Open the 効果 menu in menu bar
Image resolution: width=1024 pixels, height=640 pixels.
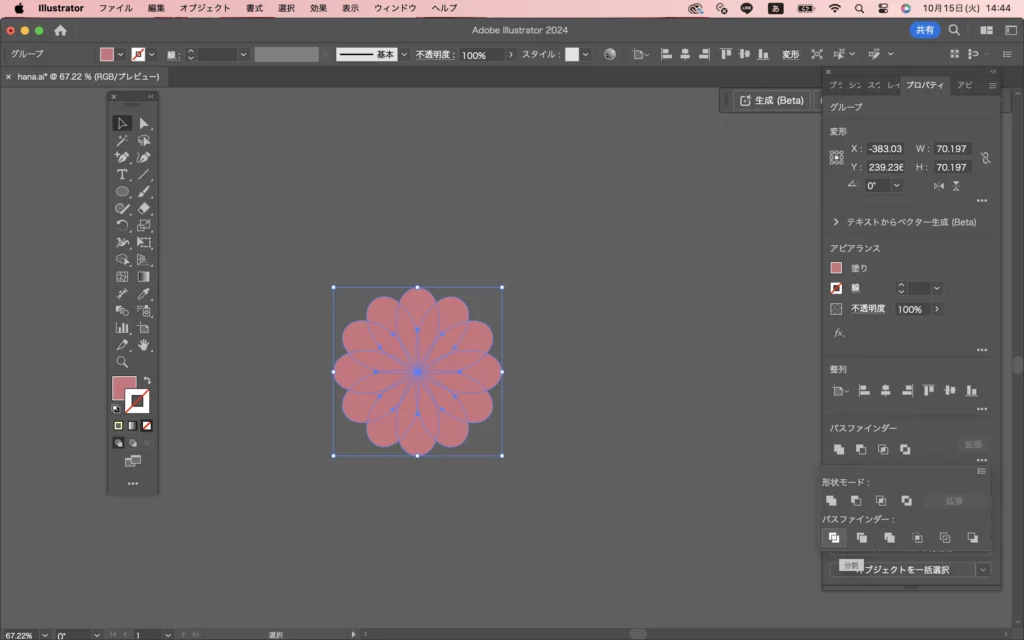point(318,8)
